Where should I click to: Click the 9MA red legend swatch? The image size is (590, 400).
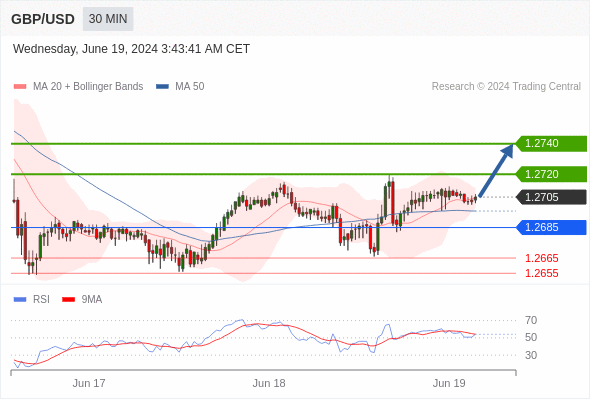[68, 300]
